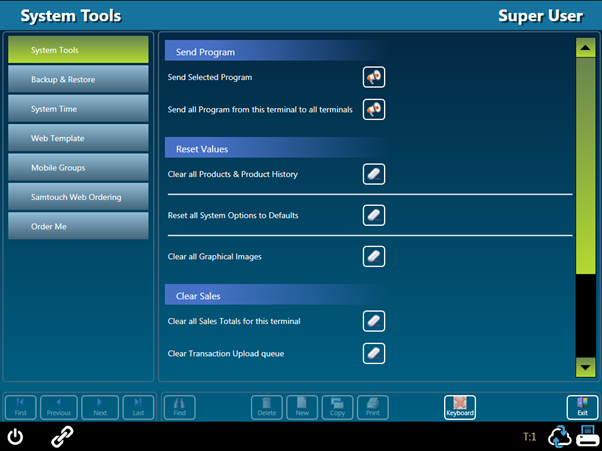The width and height of the screenshot is (602, 451).
Task: Open the on-screen Keyboard
Action: click(x=460, y=407)
